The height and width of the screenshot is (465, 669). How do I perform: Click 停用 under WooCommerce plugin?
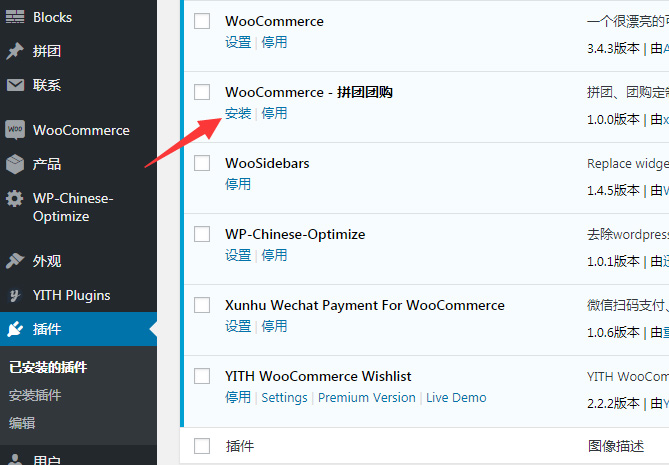coord(274,42)
